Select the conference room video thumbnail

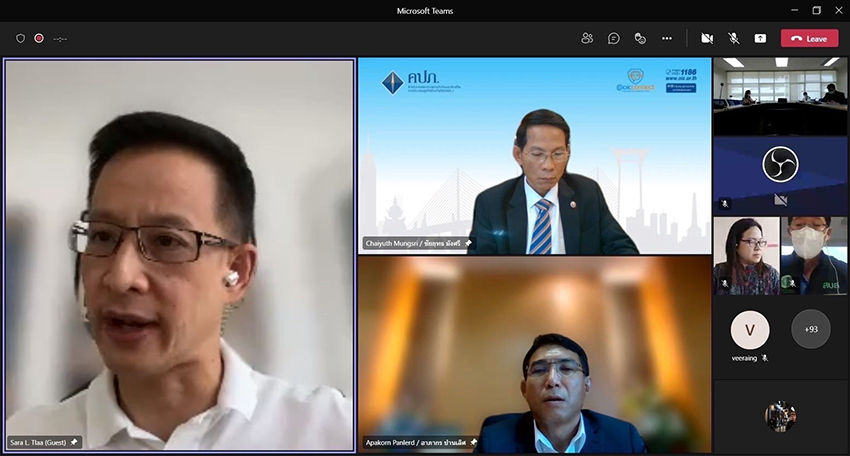click(x=780, y=95)
